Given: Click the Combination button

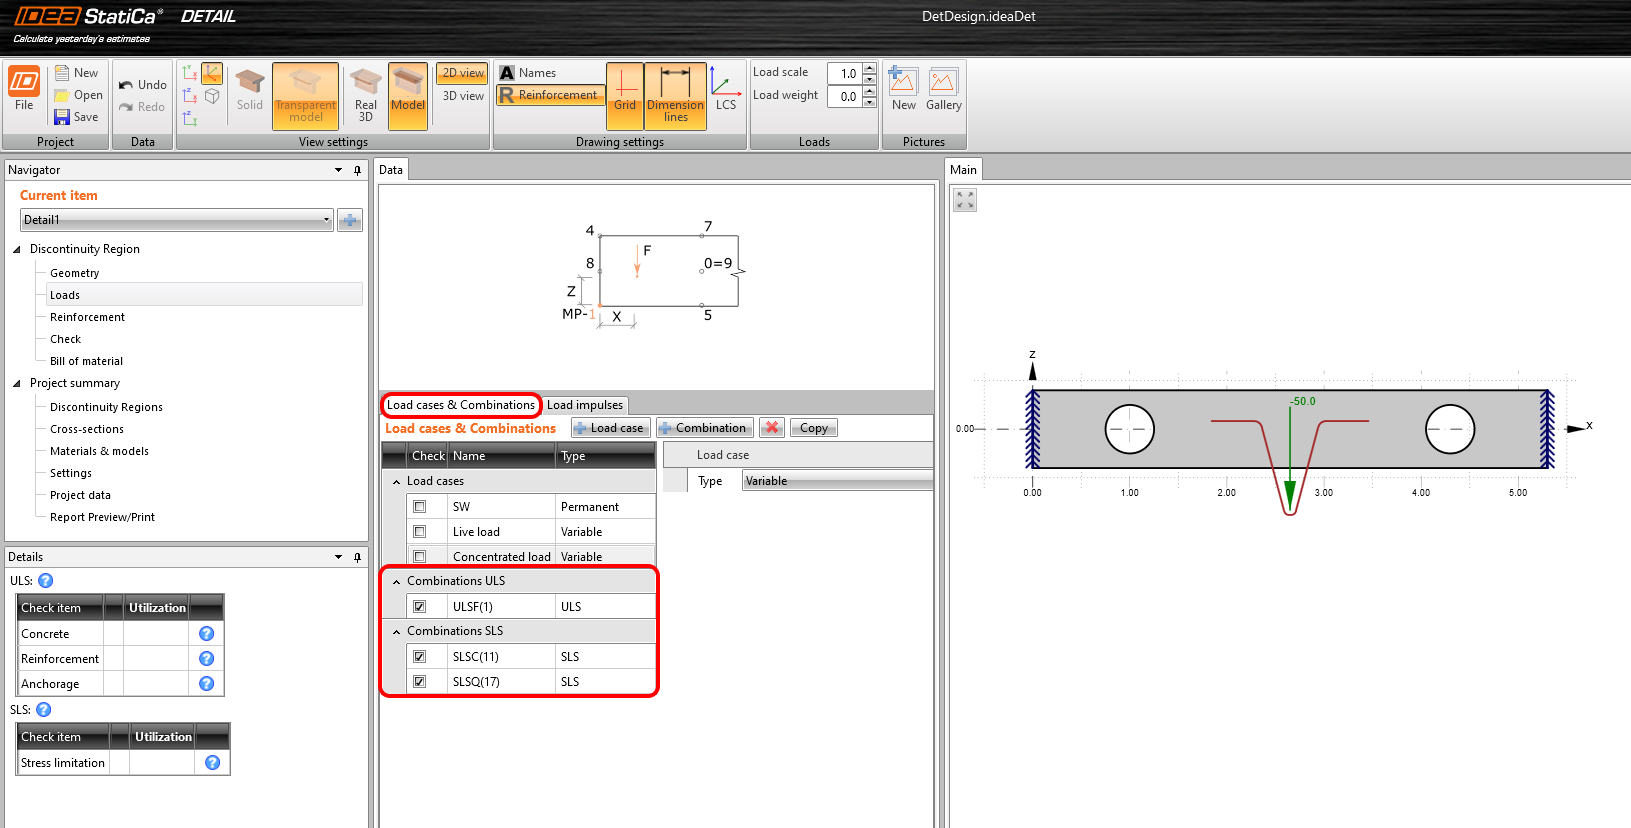Looking at the screenshot, I should point(703,428).
